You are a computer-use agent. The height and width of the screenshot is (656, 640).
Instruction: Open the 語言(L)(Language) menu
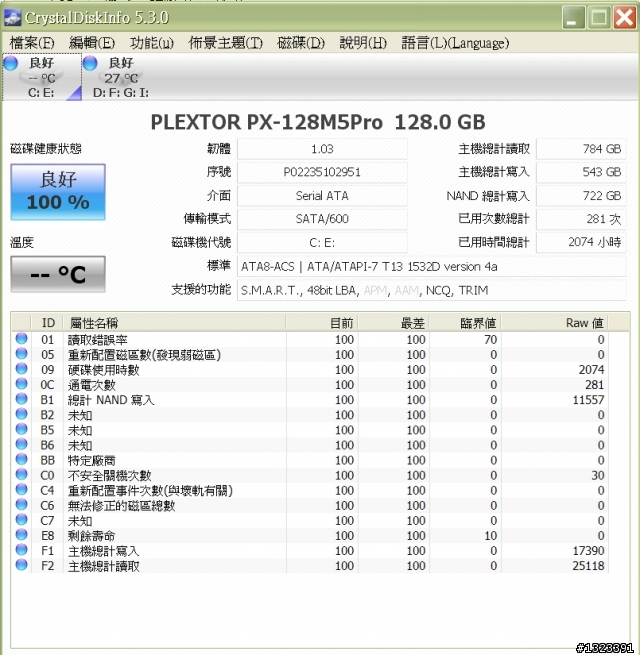click(455, 43)
